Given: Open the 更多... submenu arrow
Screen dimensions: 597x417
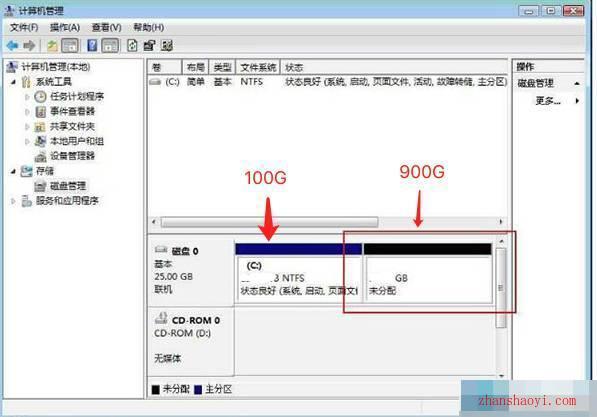Looking at the screenshot, I should coord(577,101).
